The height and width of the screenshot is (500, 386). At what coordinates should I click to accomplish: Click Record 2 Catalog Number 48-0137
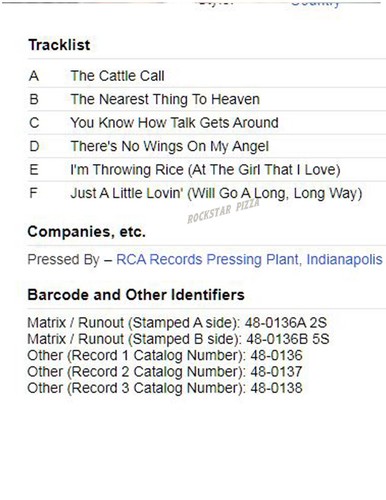(x=165, y=372)
